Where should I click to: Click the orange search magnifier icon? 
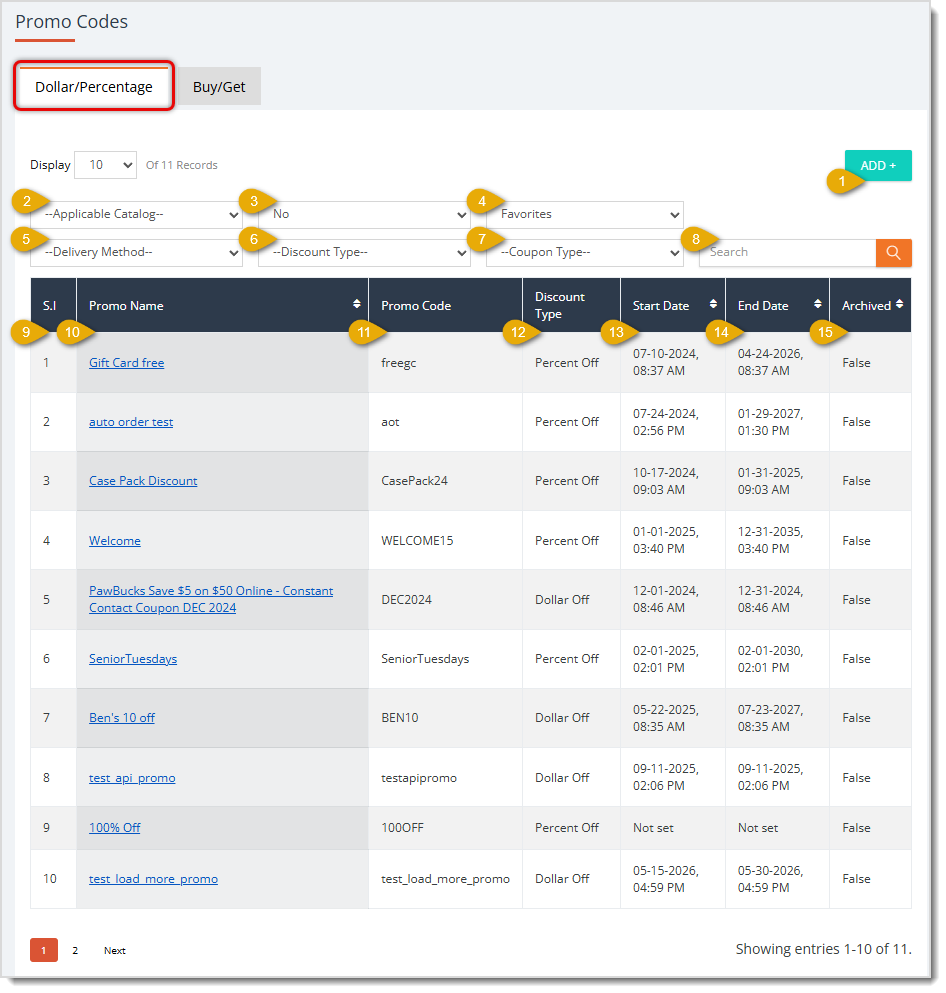[x=893, y=253]
